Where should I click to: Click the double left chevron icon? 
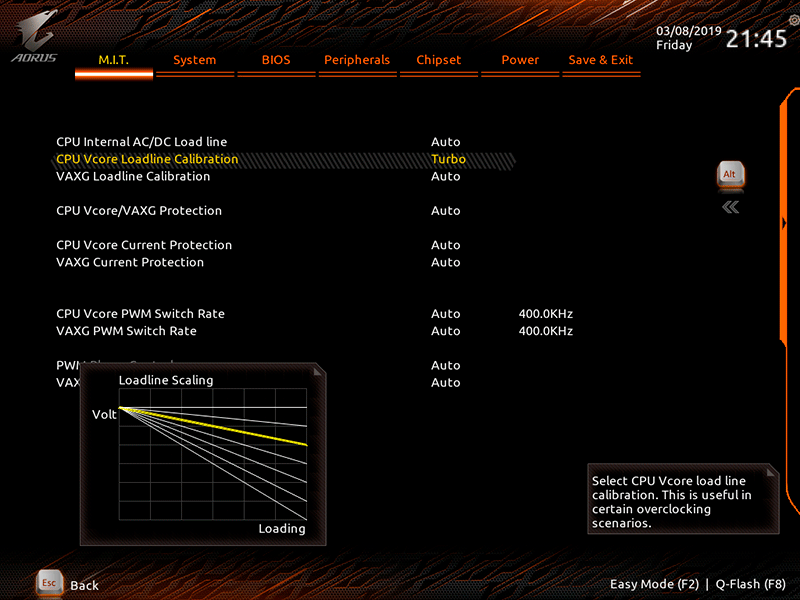pyautogui.click(x=731, y=207)
